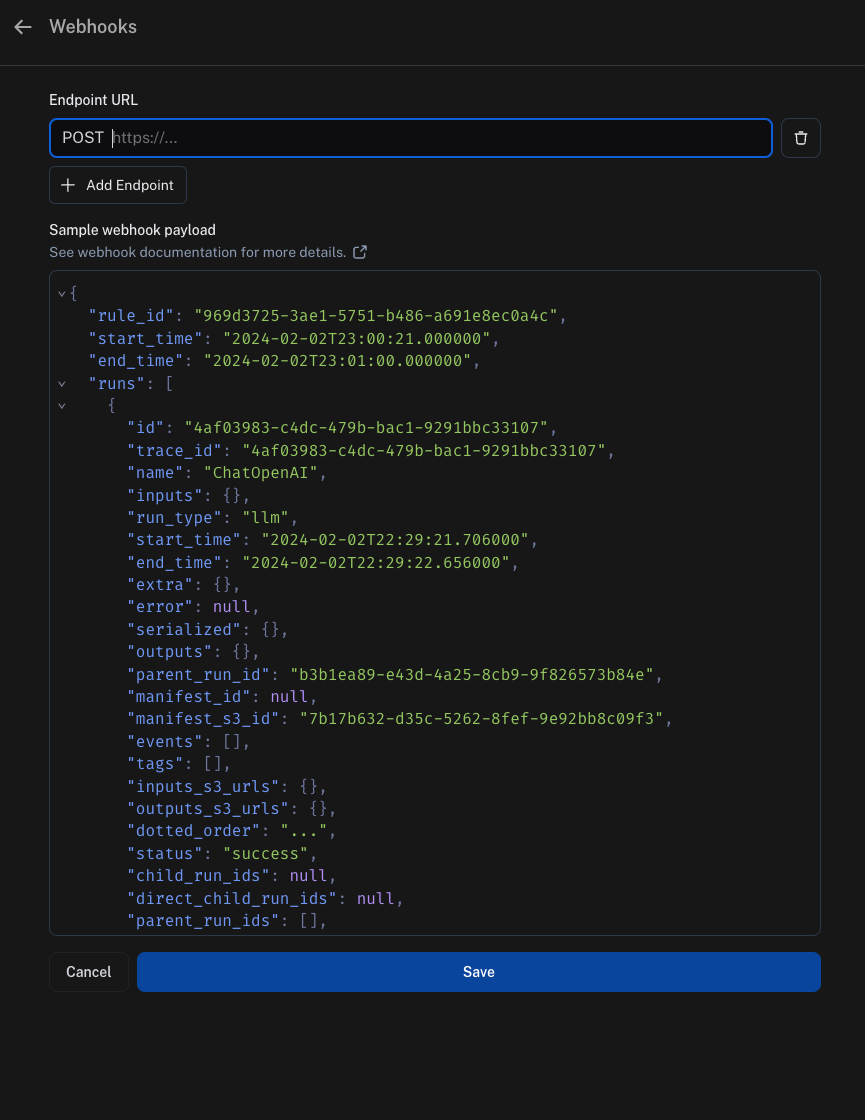Delete the endpoint with the trash icon
The height and width of the screenshot is (1120, 865).
(x=800, y=138)
